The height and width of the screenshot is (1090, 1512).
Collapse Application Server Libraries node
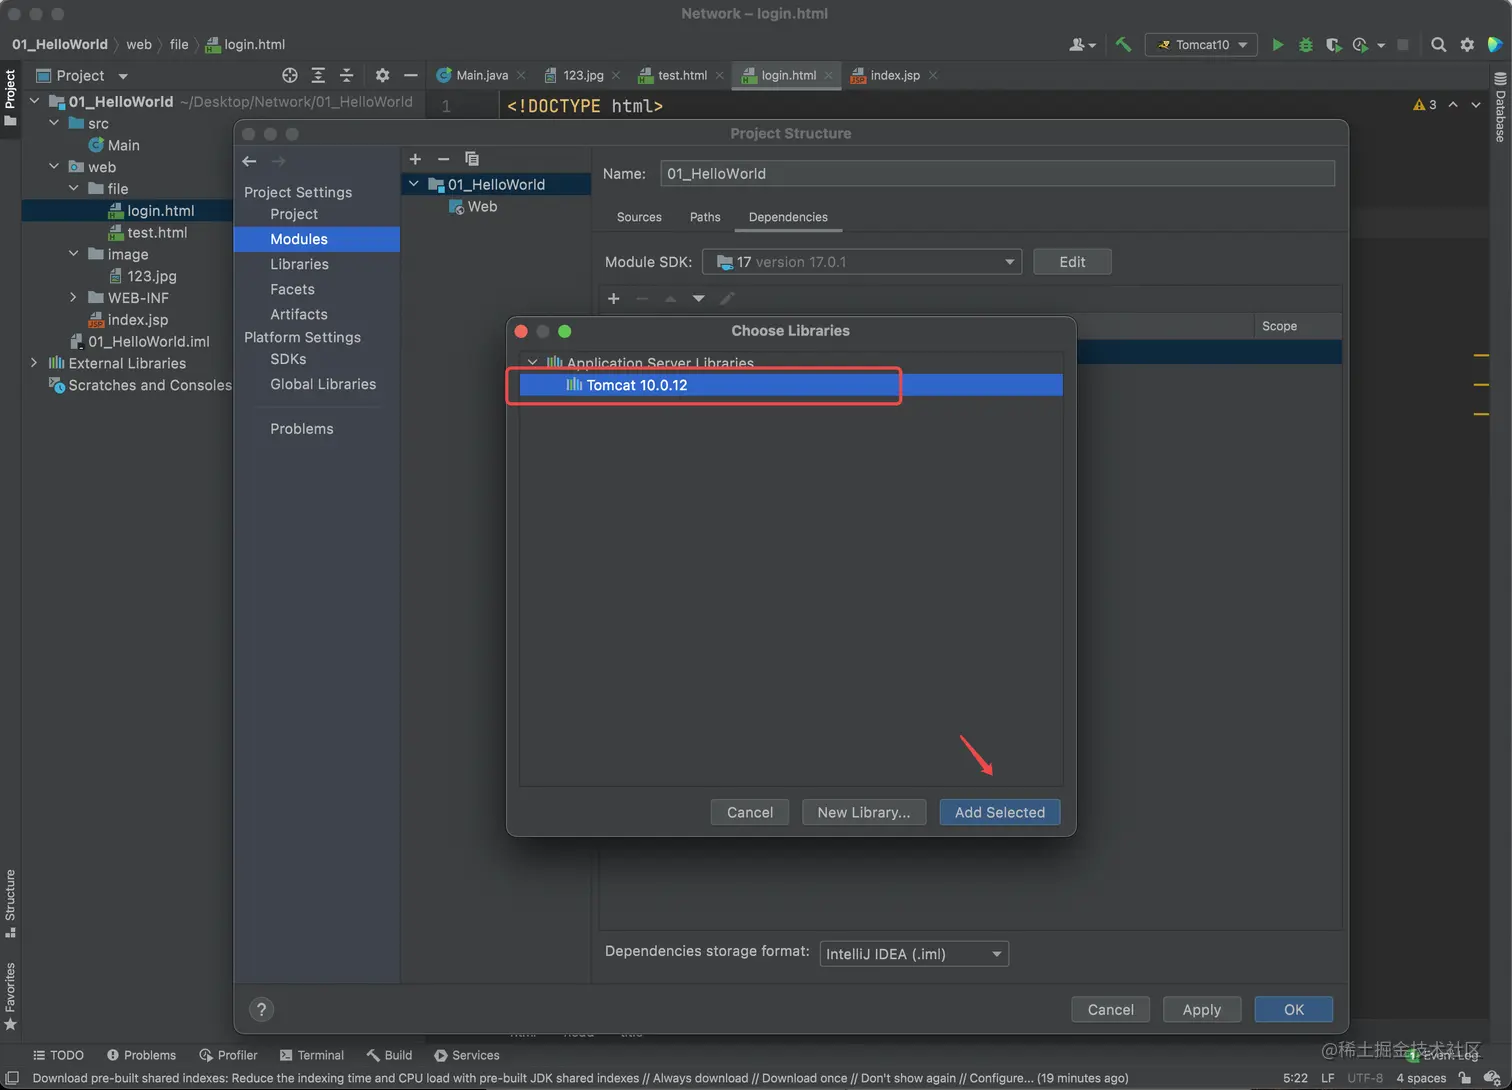click(532, 362)
